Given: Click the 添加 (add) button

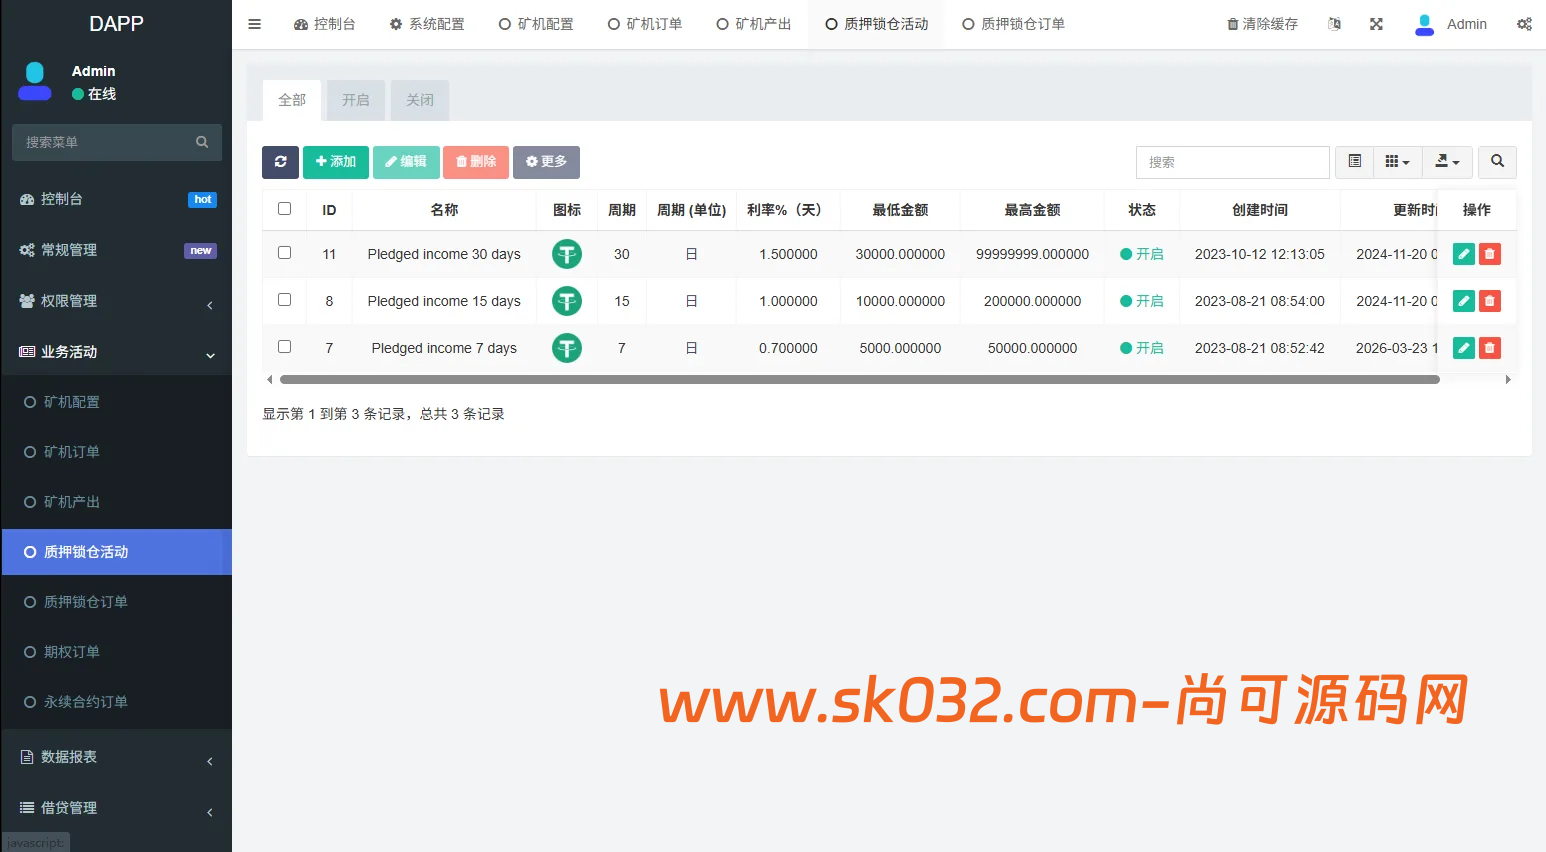Looking at the screenshot, I should (x=336, y=162).
